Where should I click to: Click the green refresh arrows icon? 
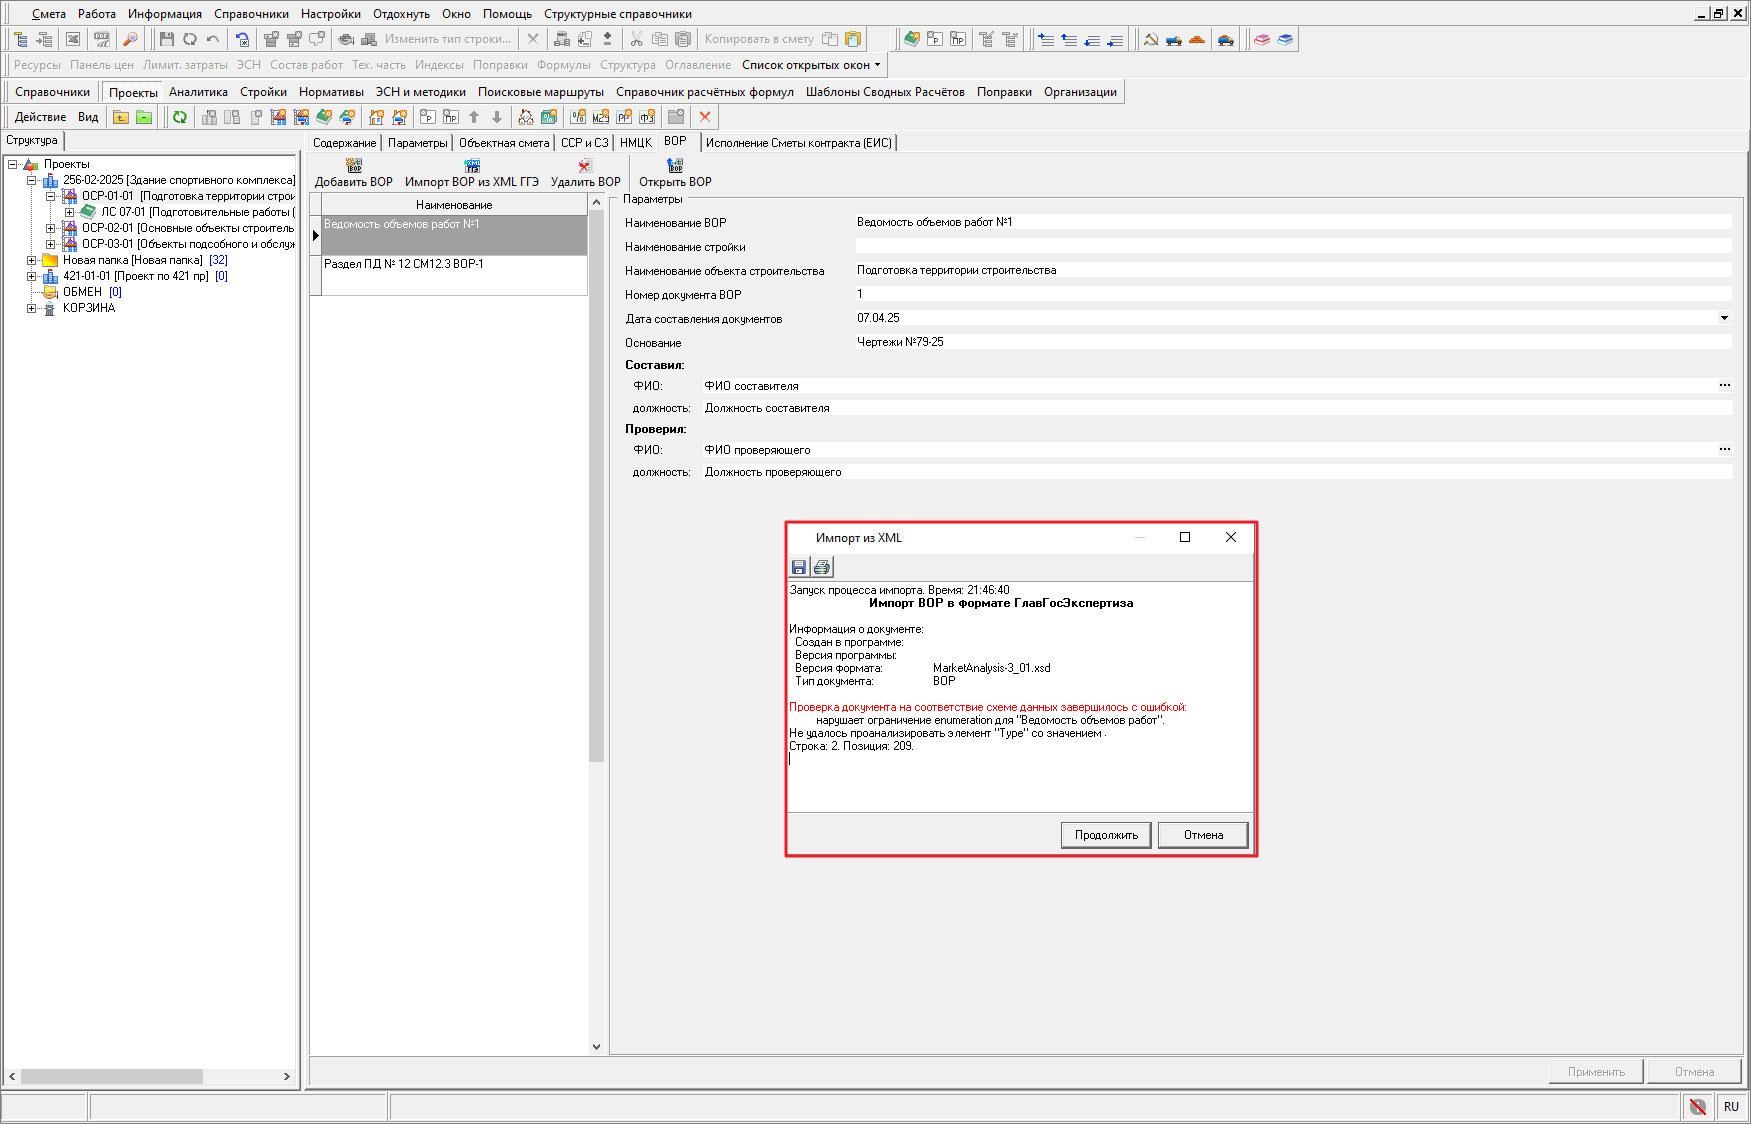(x=180, y=117)
